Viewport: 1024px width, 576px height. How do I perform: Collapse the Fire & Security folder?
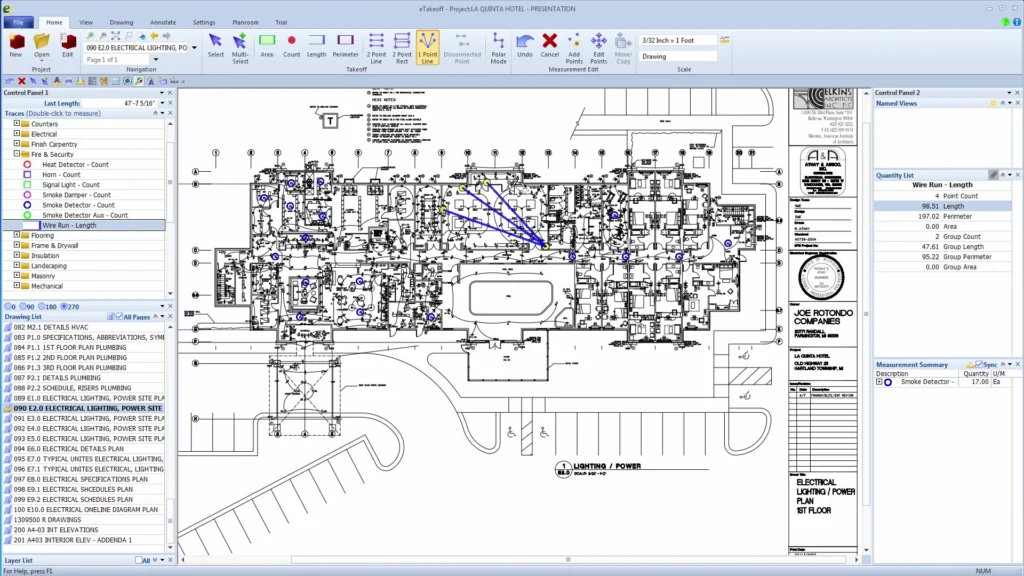tap(17, 154)
